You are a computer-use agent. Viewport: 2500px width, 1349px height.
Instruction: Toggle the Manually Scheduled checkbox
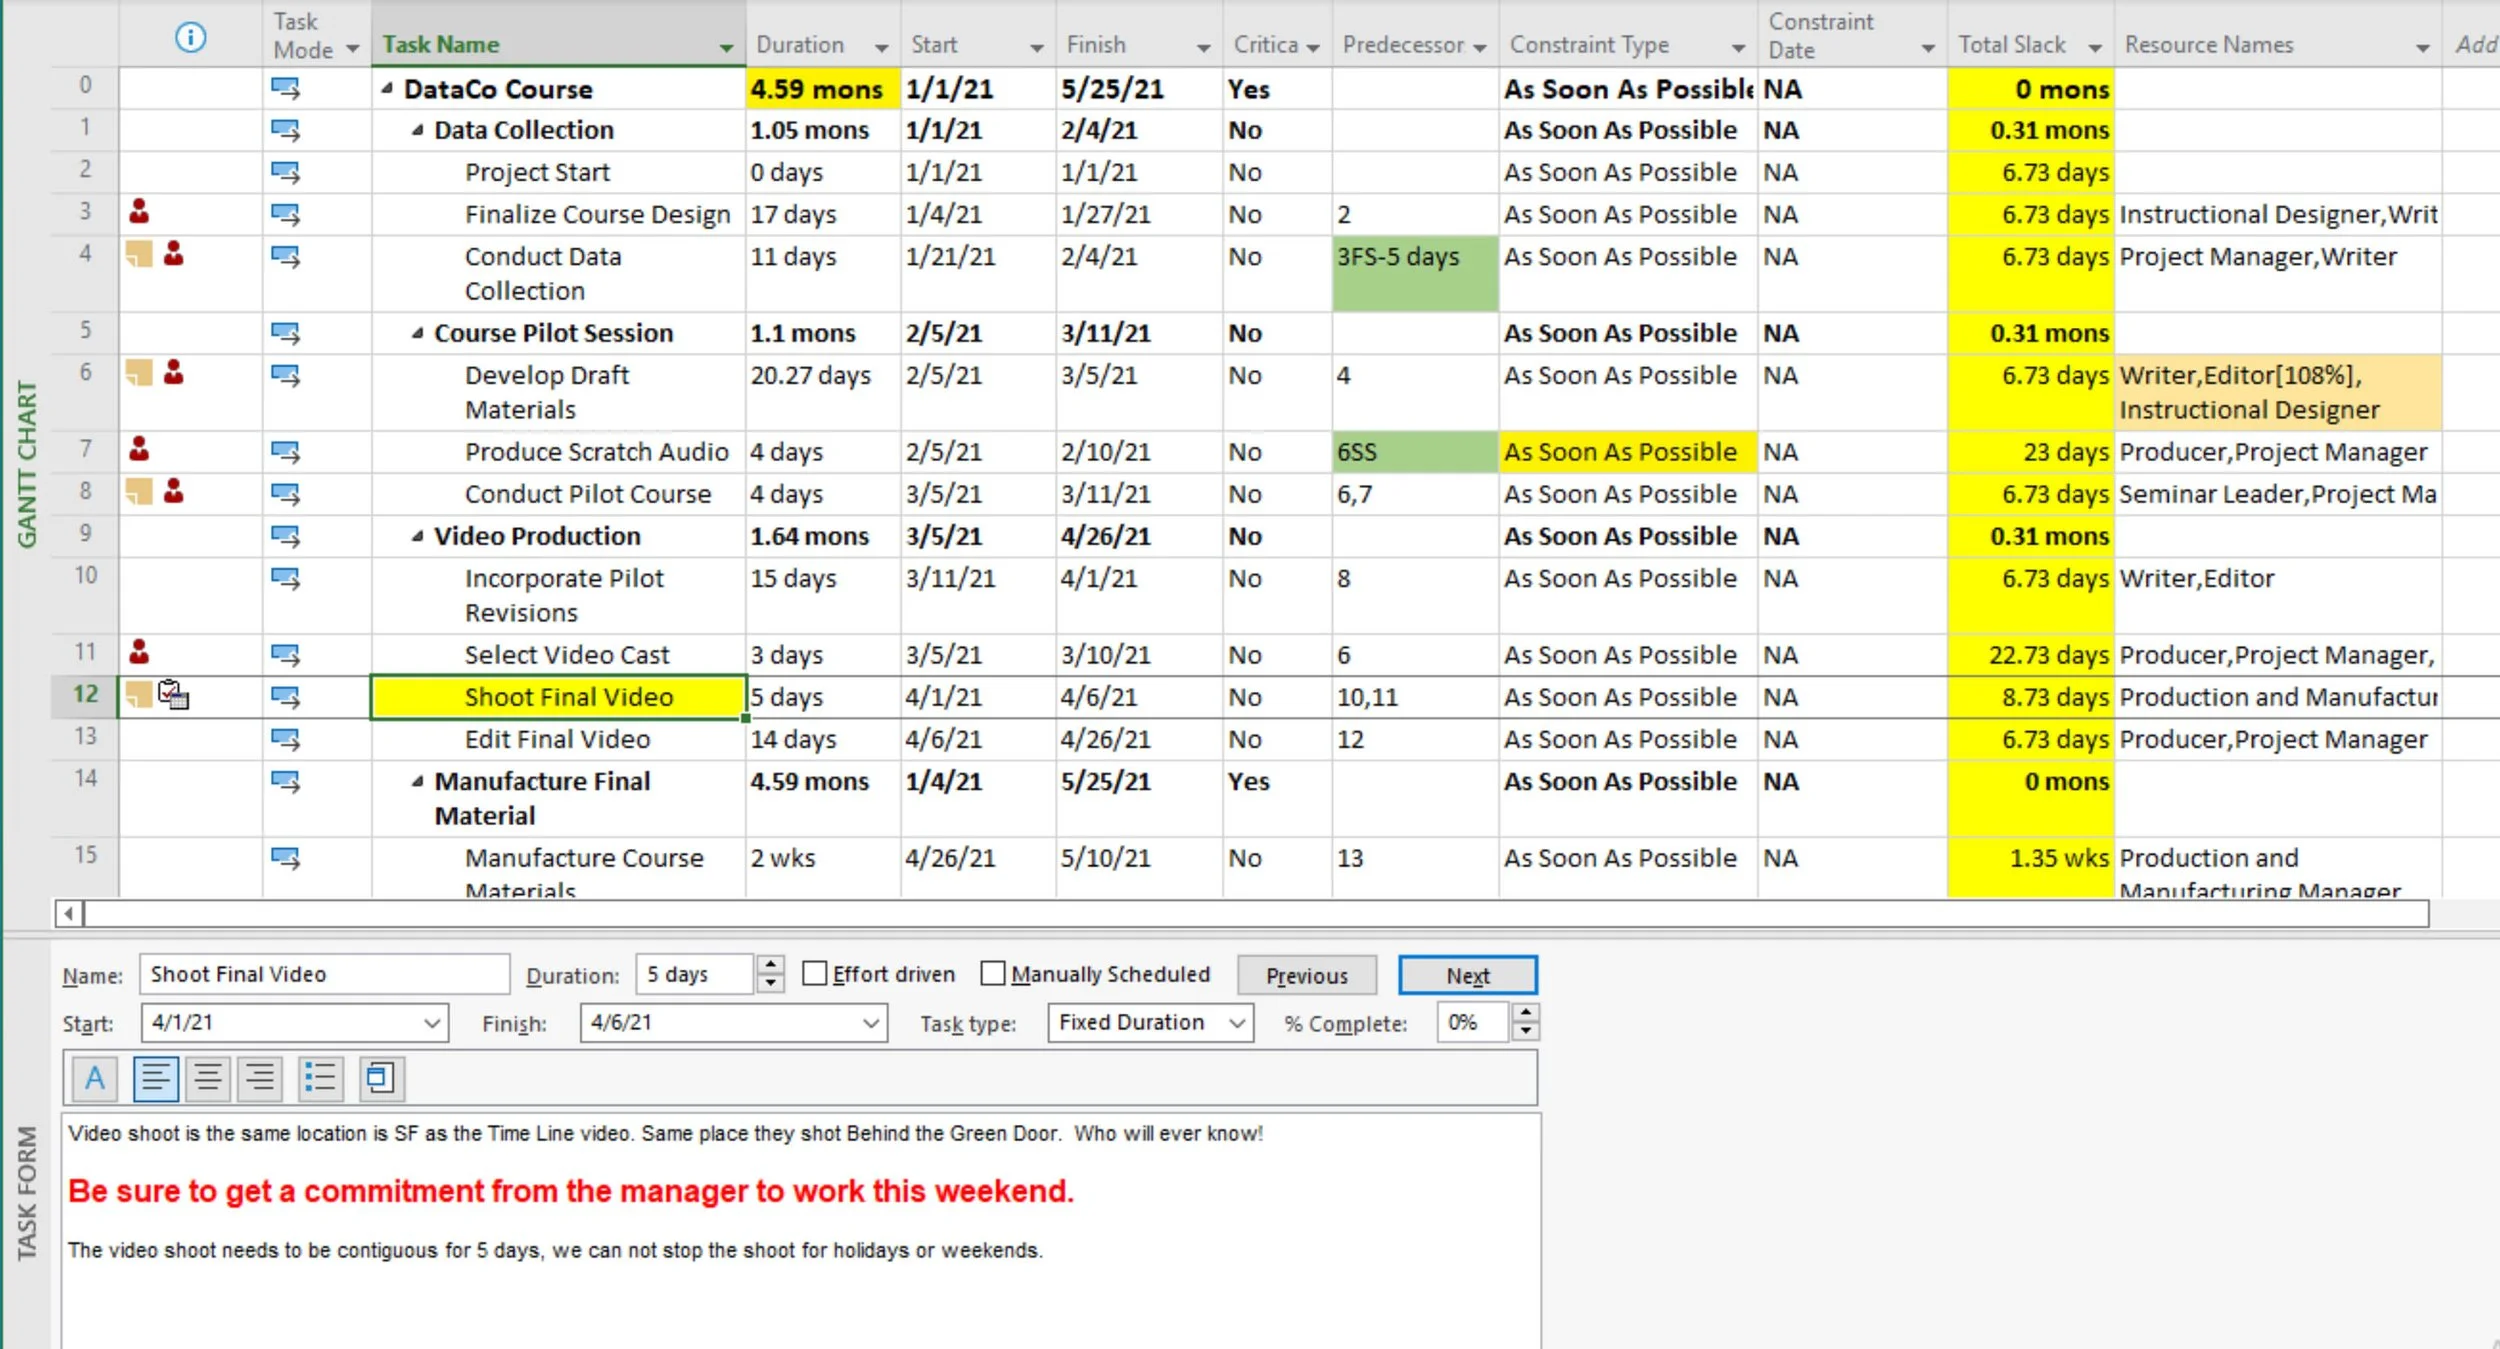click(x=993, y=973)
